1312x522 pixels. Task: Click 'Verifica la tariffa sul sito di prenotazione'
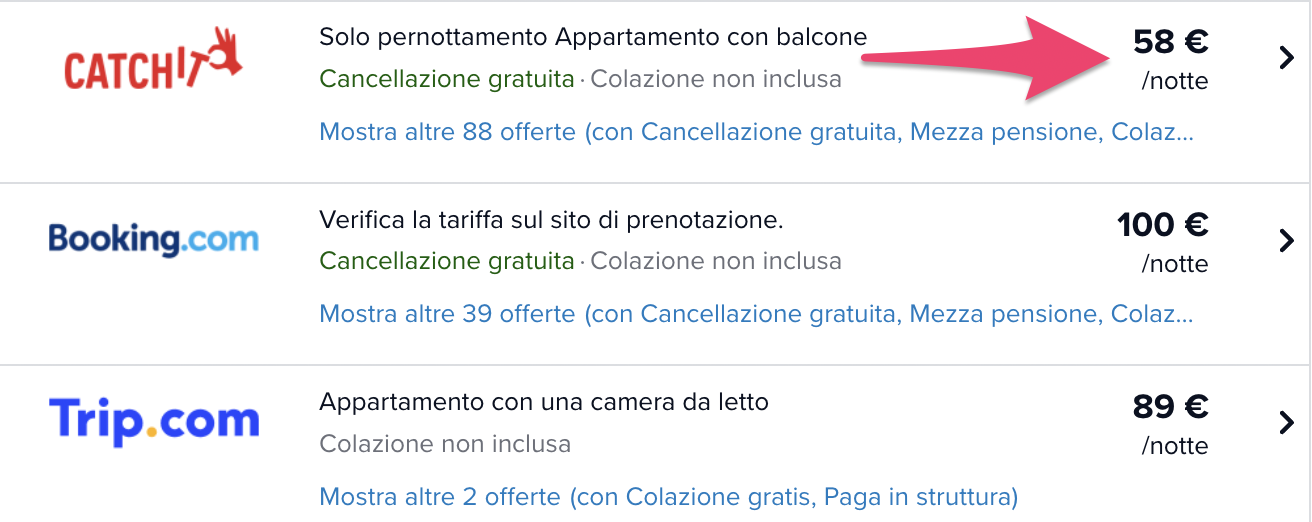pos(551,220)
